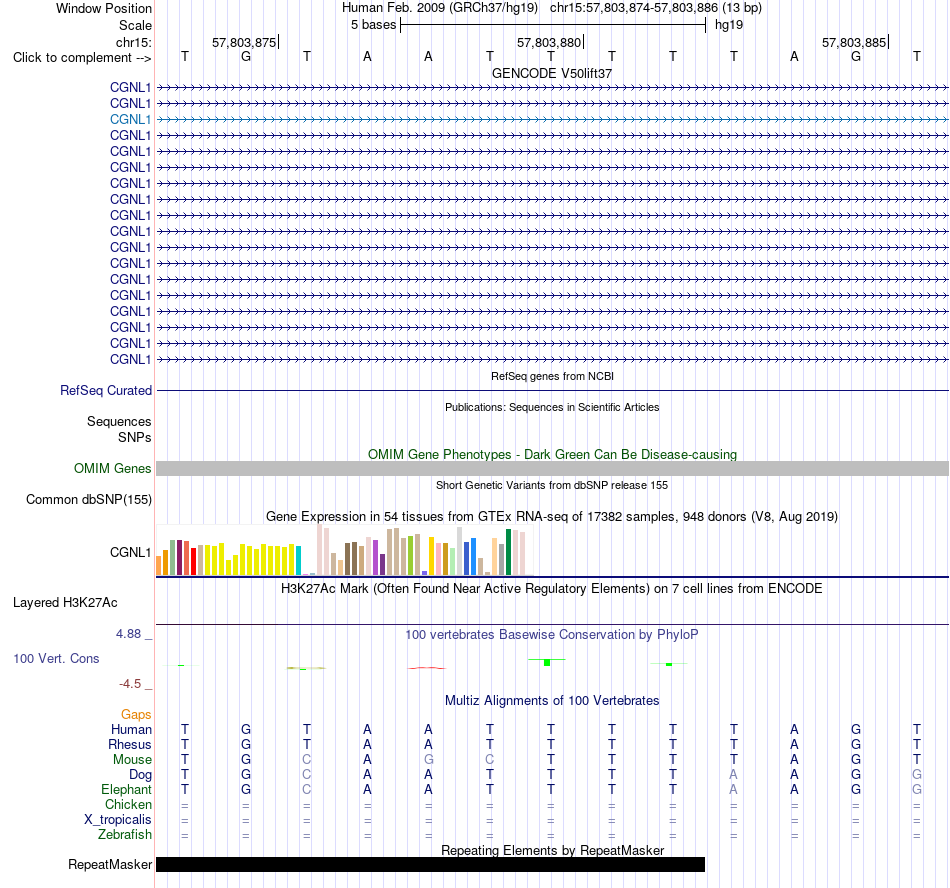Image resolution: width=950 pixels, height=888 pixels.
Task: Open the Layered H3K27Ac track label
Action: (65, 602)
